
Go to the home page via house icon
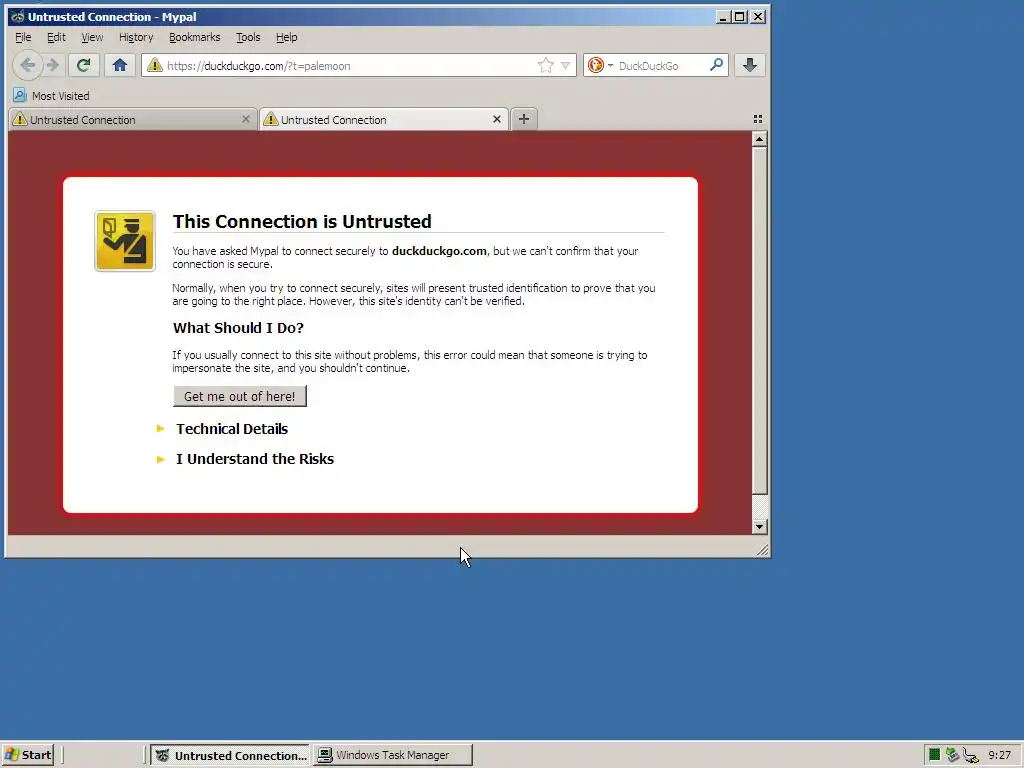pyautogui.click(x=120, y=65)
